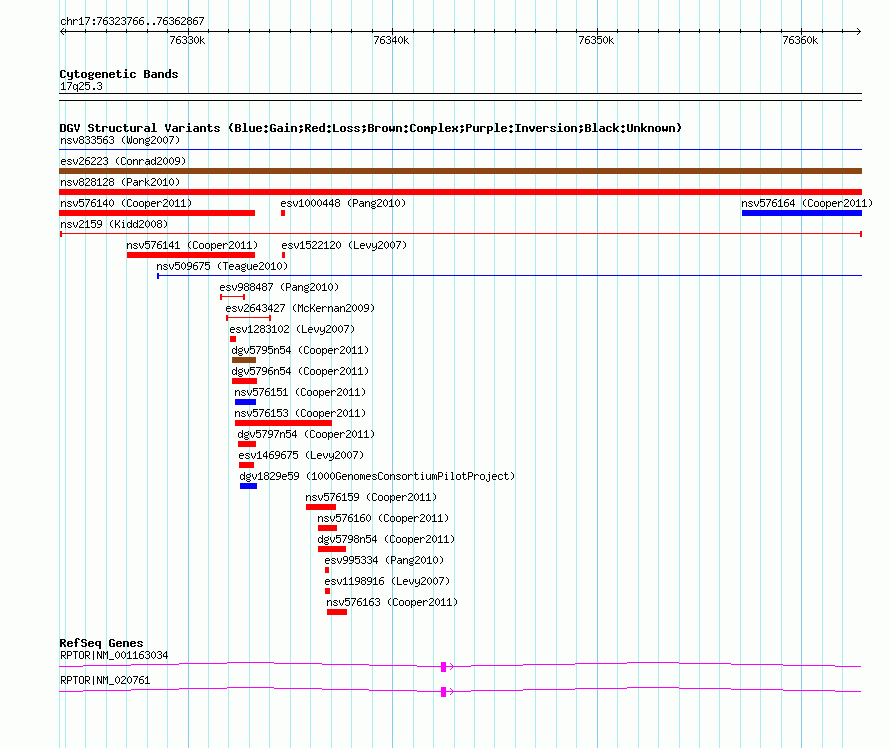
Task: Click the 76330k ruler tick label
Action: pos(187,40)
